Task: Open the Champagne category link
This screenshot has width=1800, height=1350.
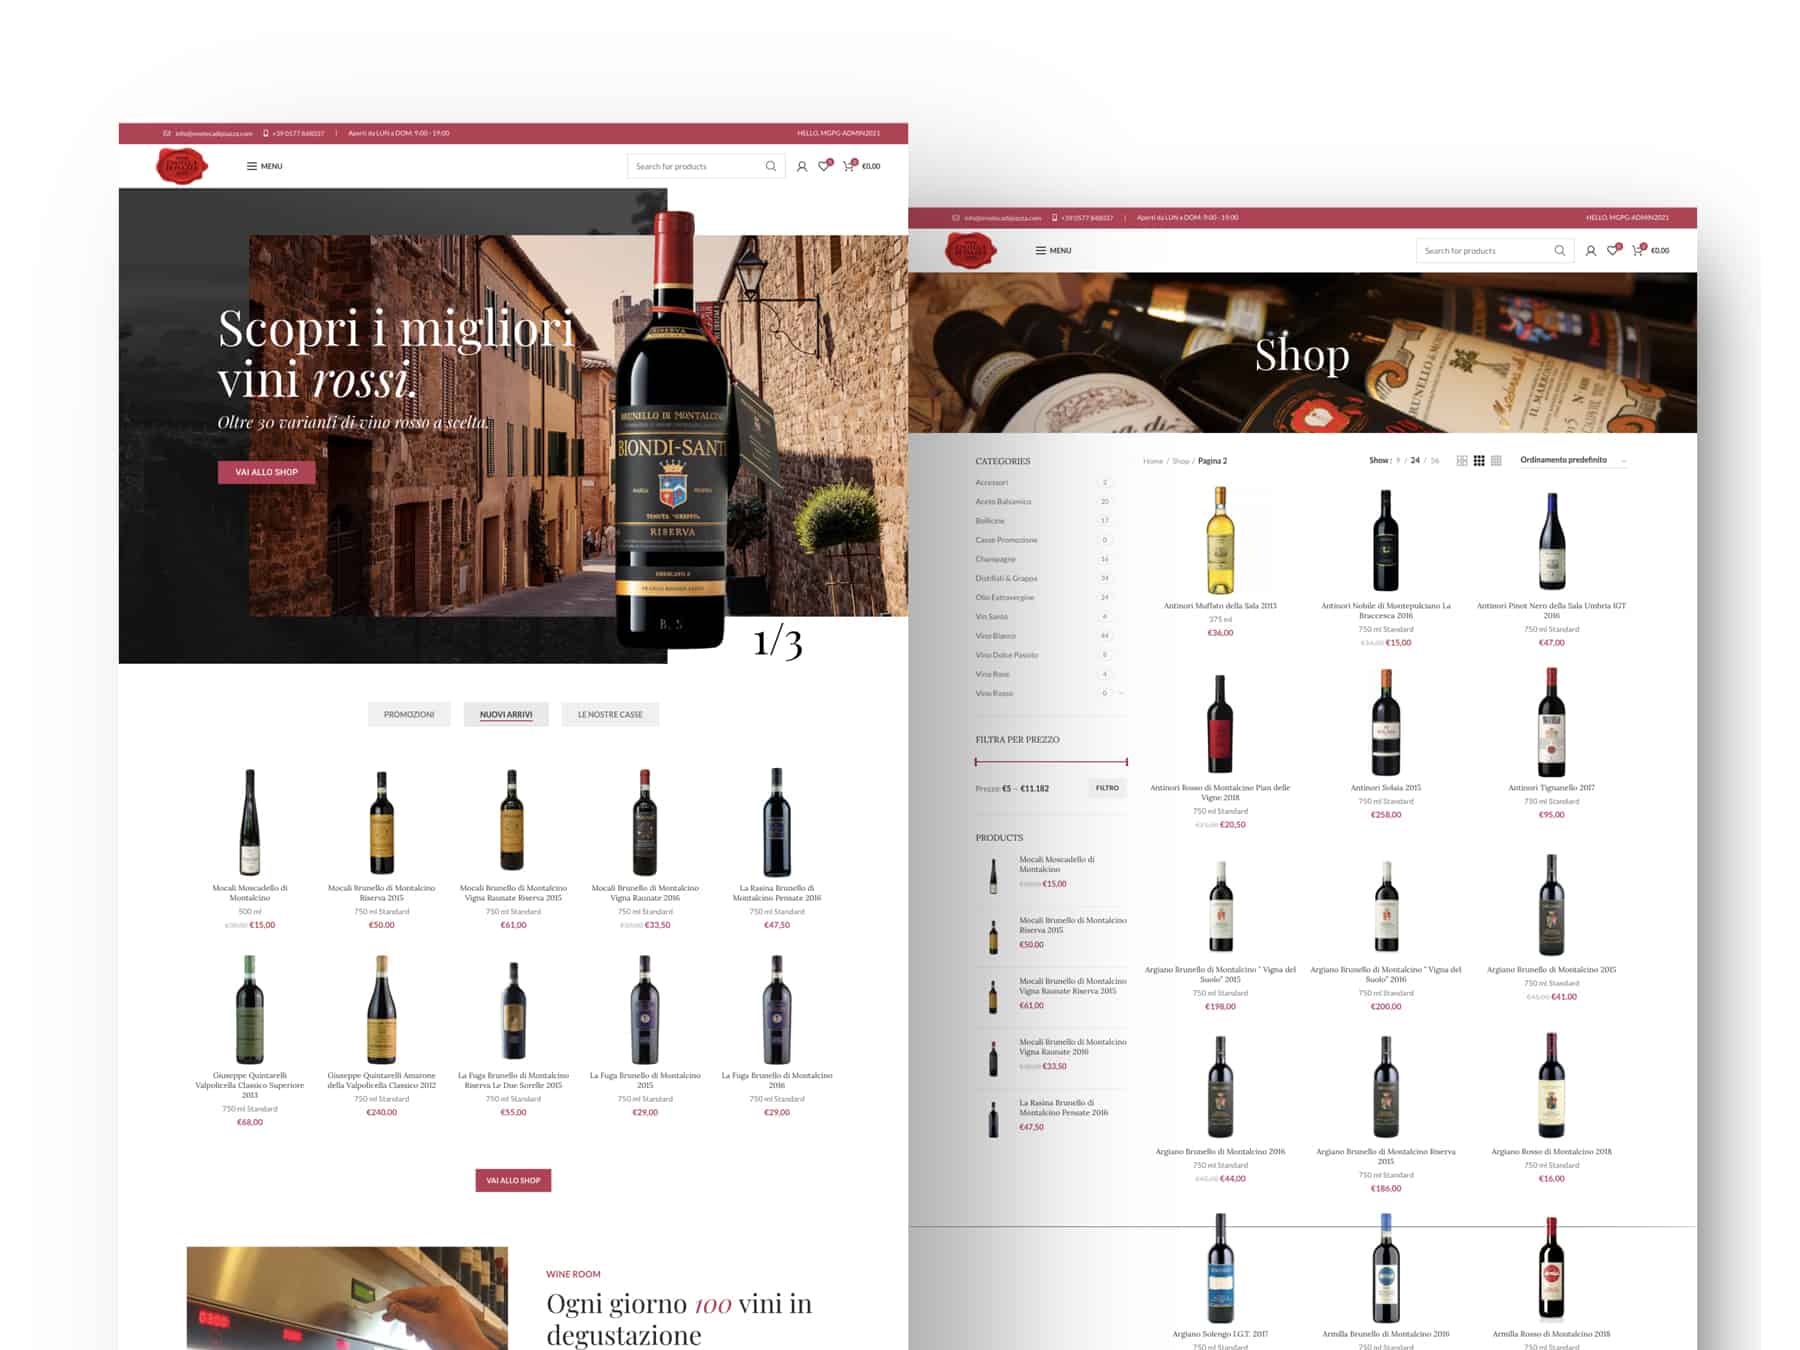Action: coord(995,559)
